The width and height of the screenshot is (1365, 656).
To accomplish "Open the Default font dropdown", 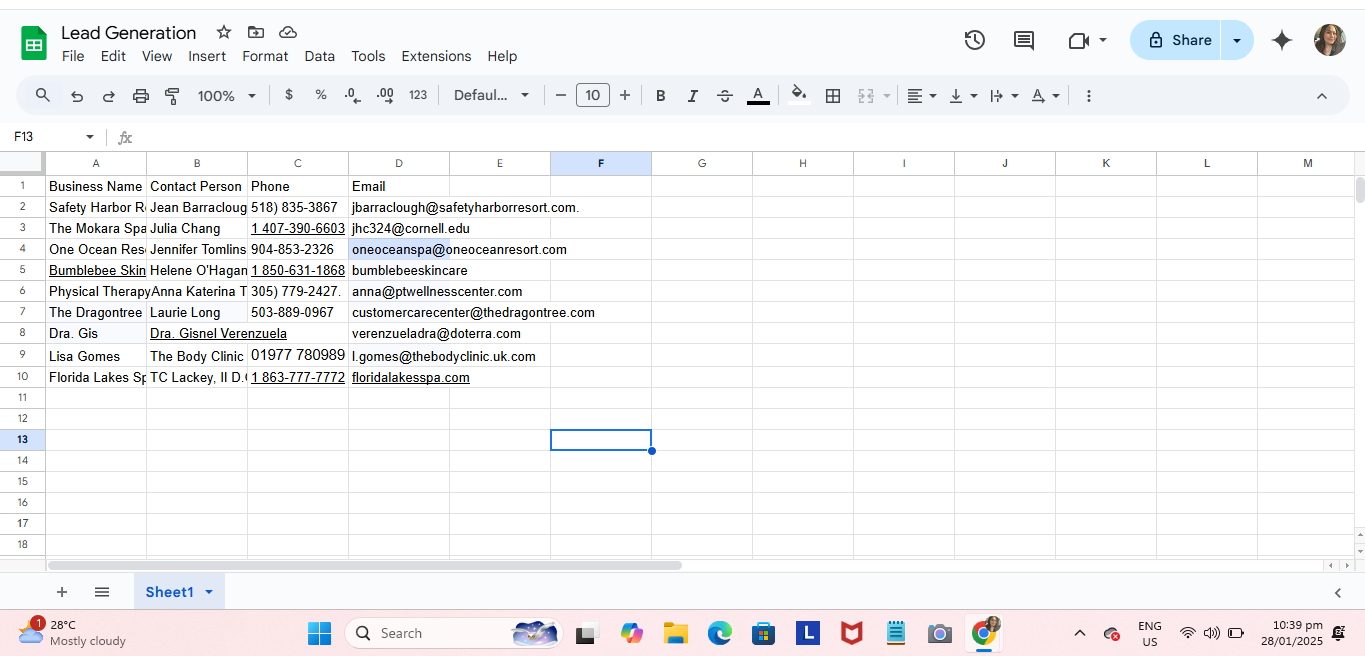I will click(x=491, y=95).
